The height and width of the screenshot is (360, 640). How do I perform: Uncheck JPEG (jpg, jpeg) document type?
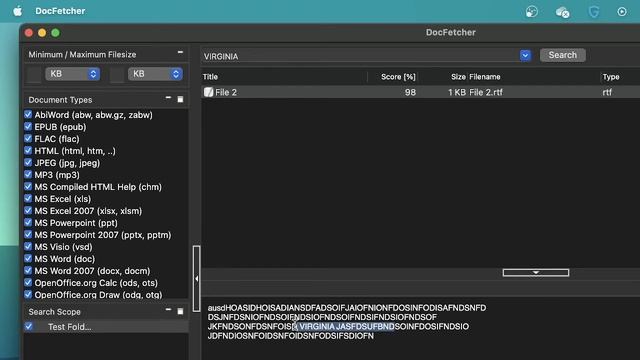click(x=28, y=162)
